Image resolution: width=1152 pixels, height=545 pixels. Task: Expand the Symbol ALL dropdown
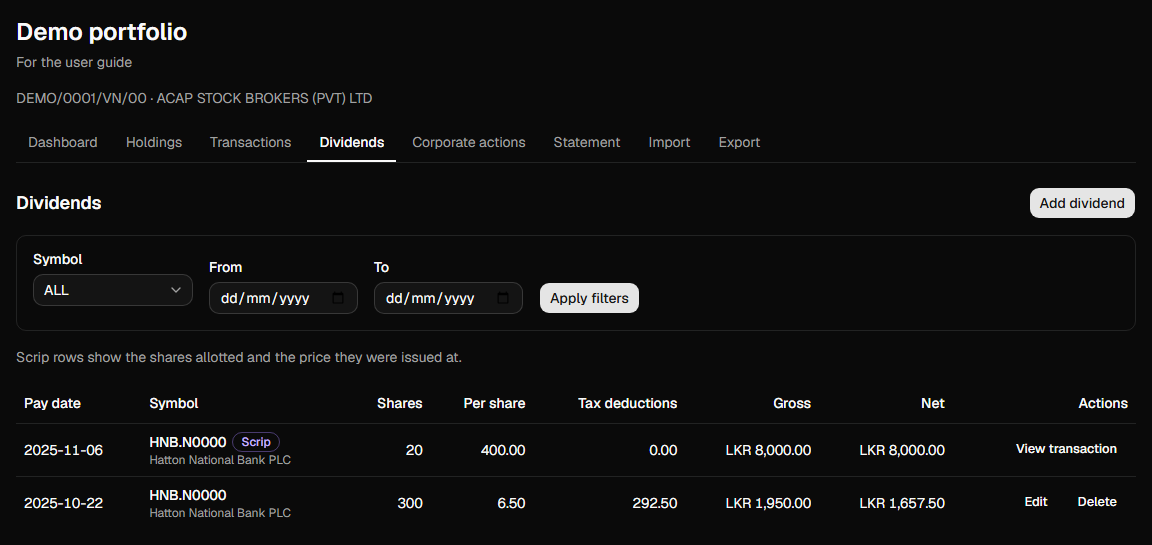pyautogui.click(x=112, y=290)
